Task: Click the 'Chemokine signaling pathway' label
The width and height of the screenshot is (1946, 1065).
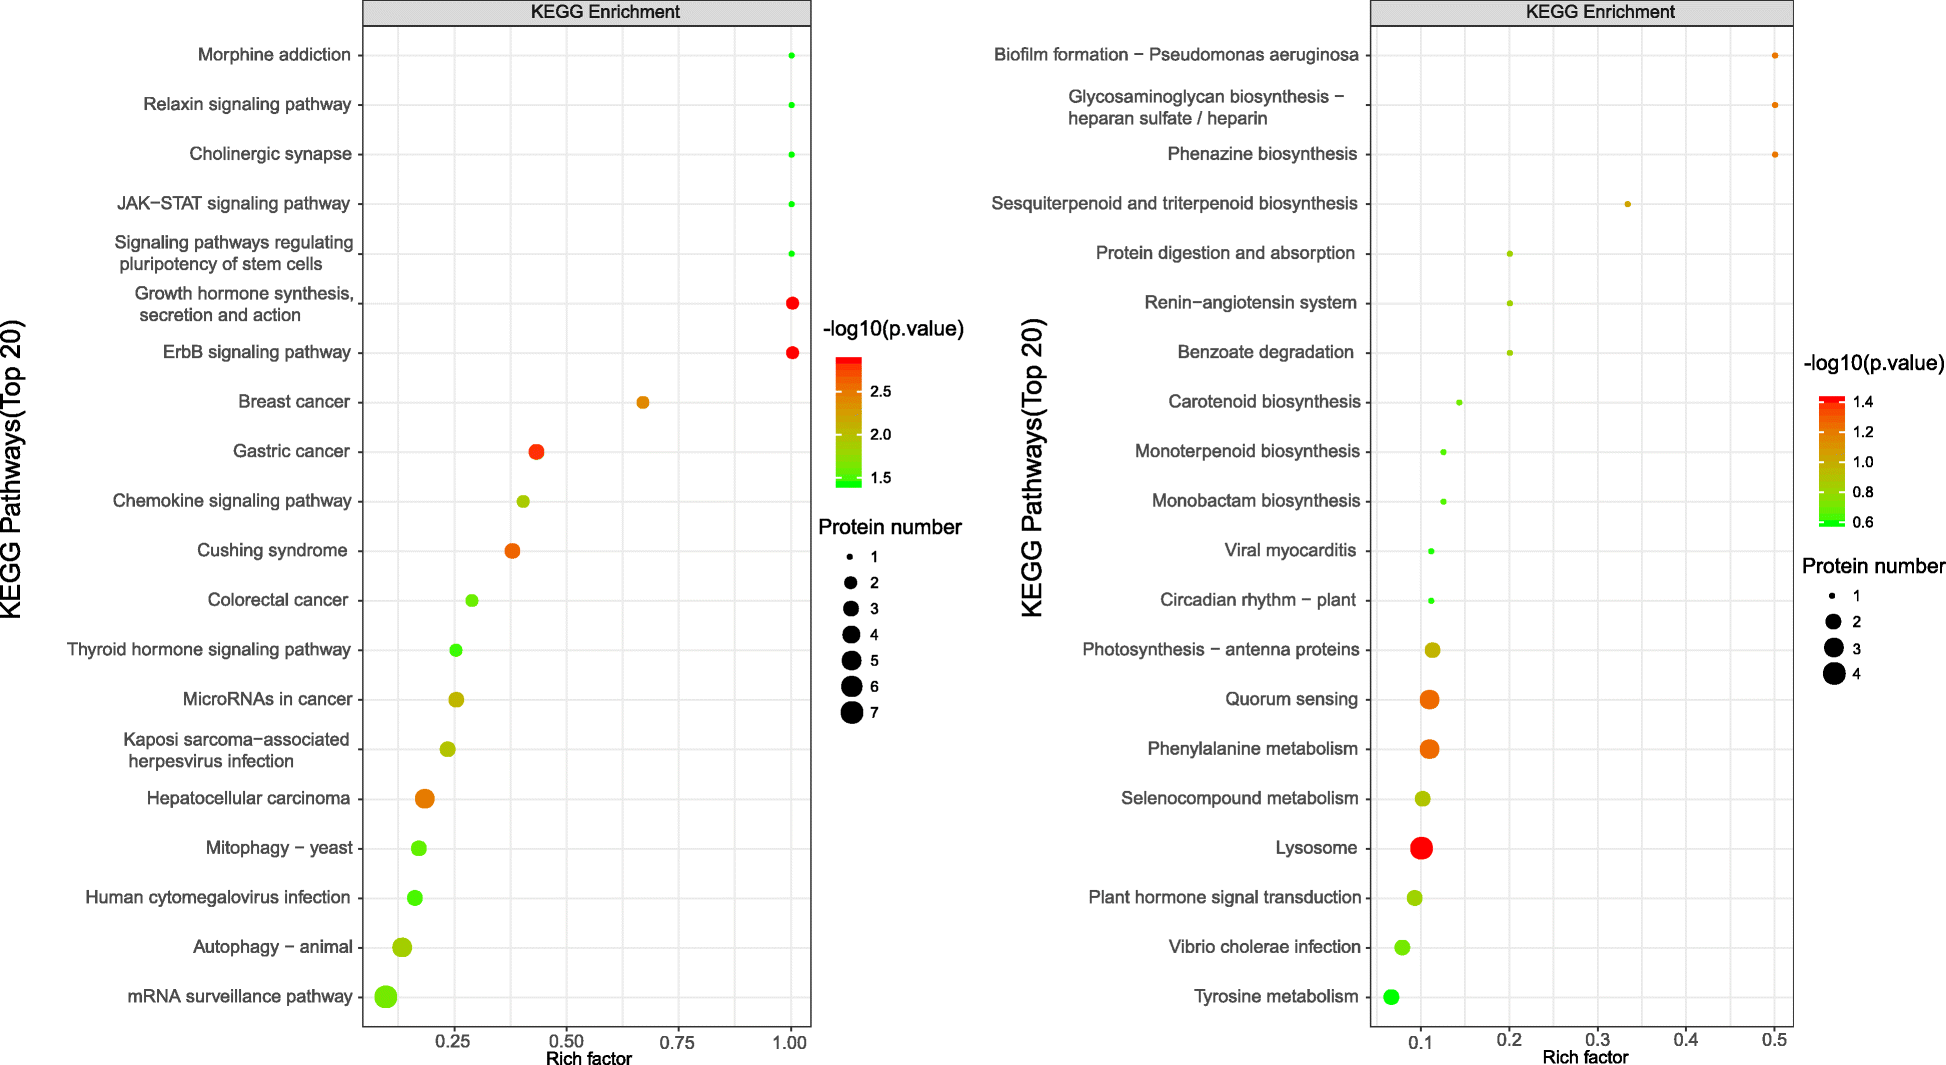Action: click(x=232, y=501)
